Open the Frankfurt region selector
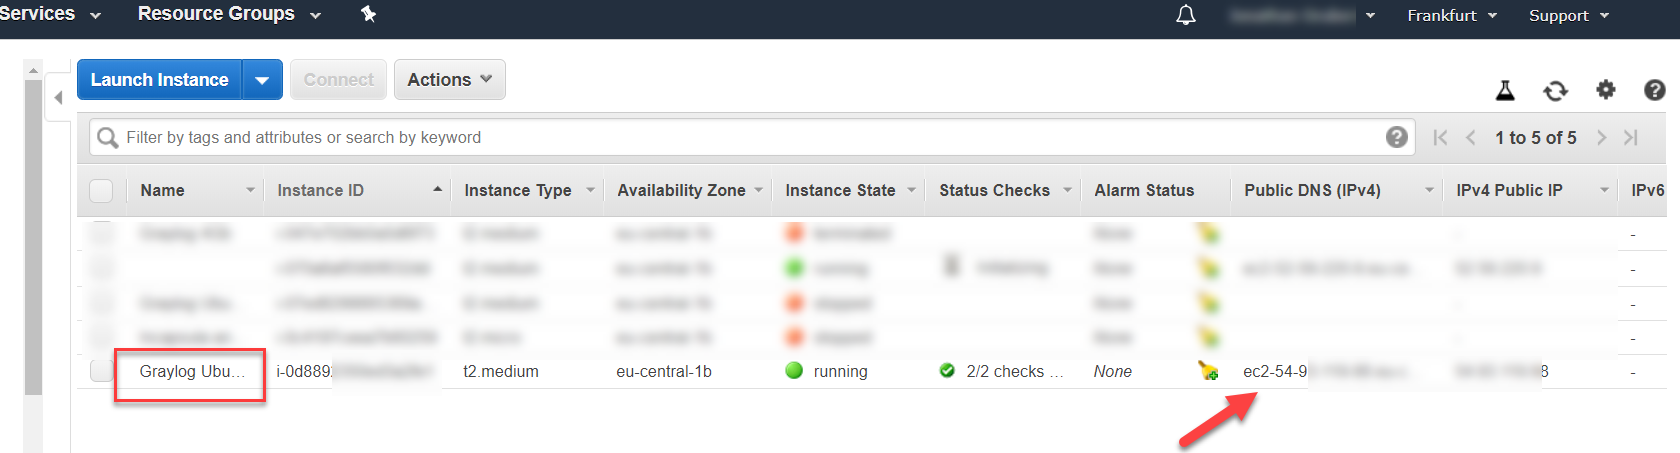Image resolution: width=1680 pixels, height=453 pixels. 1452,15
